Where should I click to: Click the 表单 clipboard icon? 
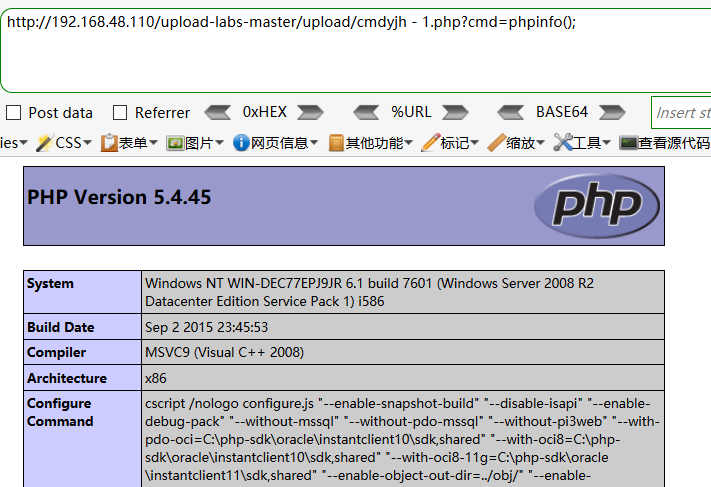pos(109,143)
